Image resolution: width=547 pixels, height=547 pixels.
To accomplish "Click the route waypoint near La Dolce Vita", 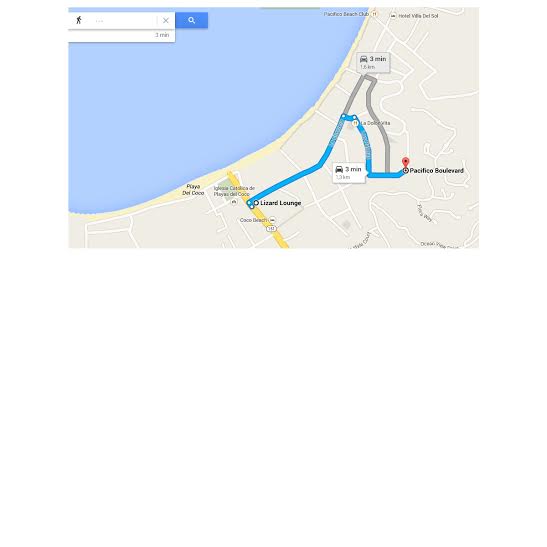I will coord(354,118).
